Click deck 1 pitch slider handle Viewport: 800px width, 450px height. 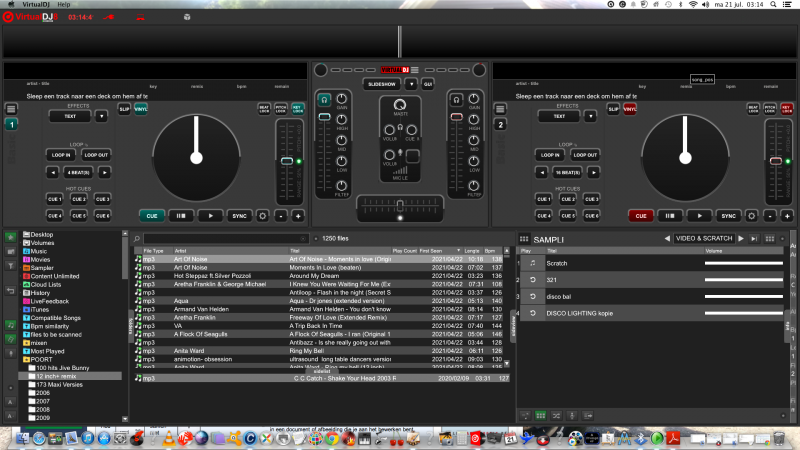[287, 161]
